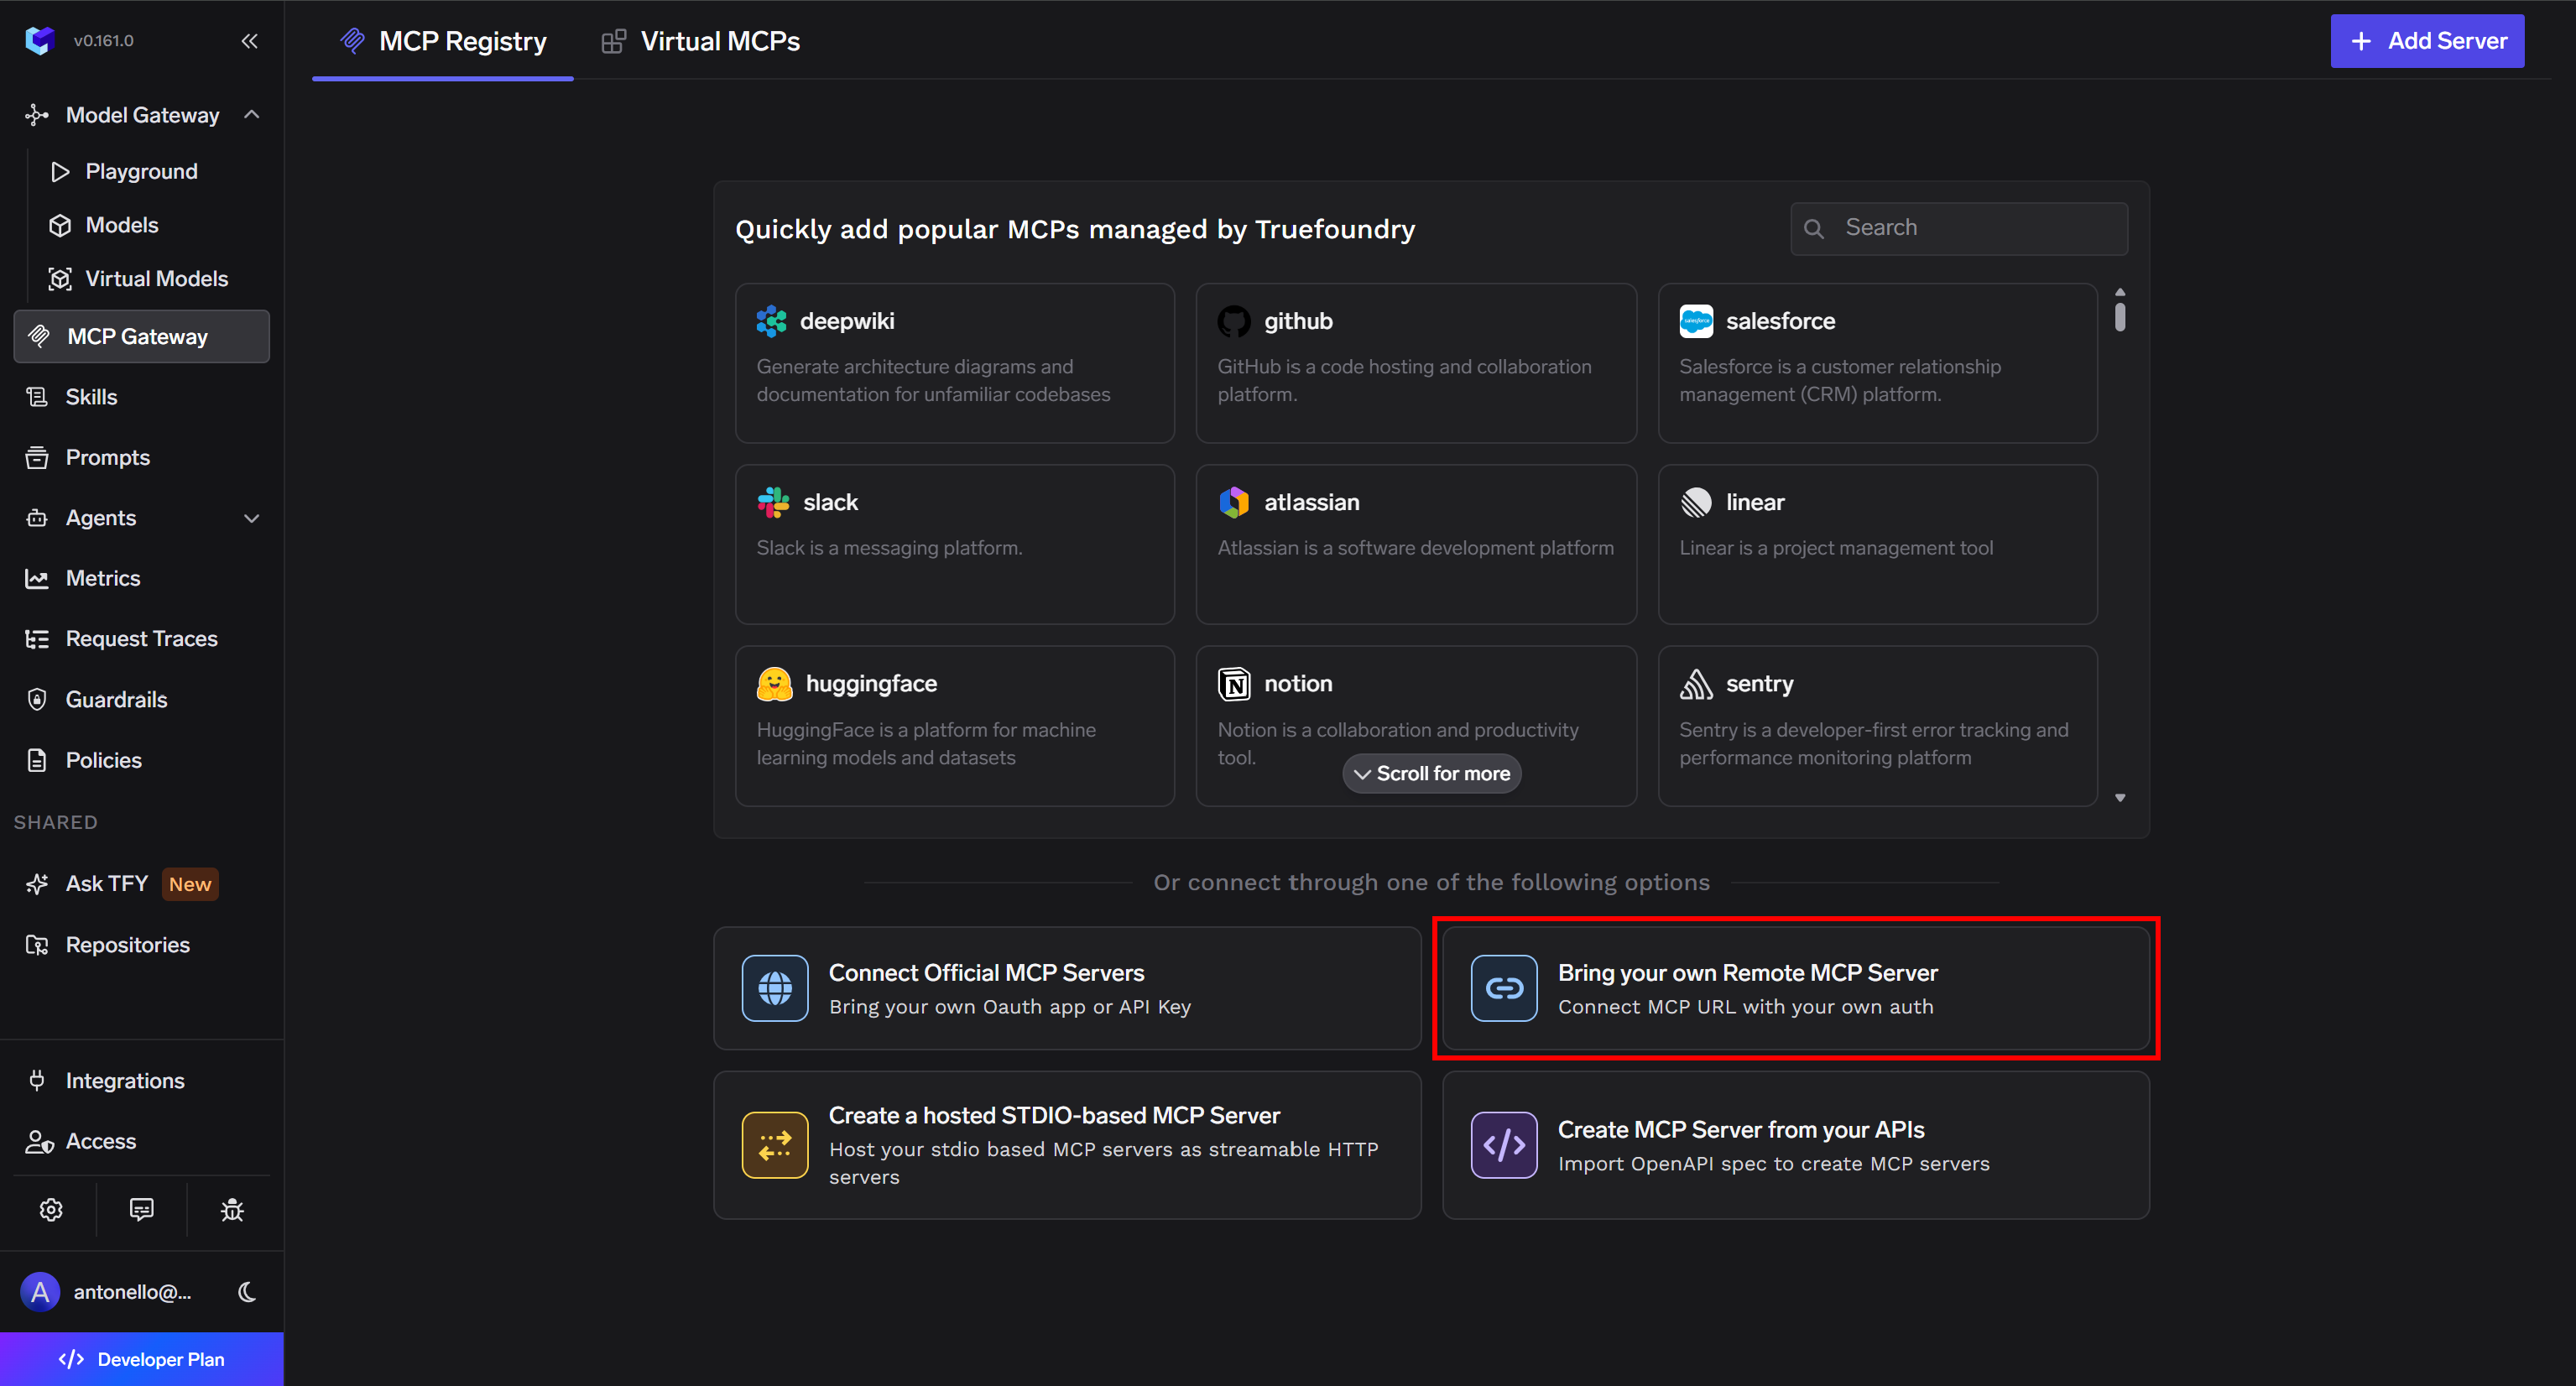Open Models in the sidebar
This screenshot has width=2576, height=1386.
(122, 225)
